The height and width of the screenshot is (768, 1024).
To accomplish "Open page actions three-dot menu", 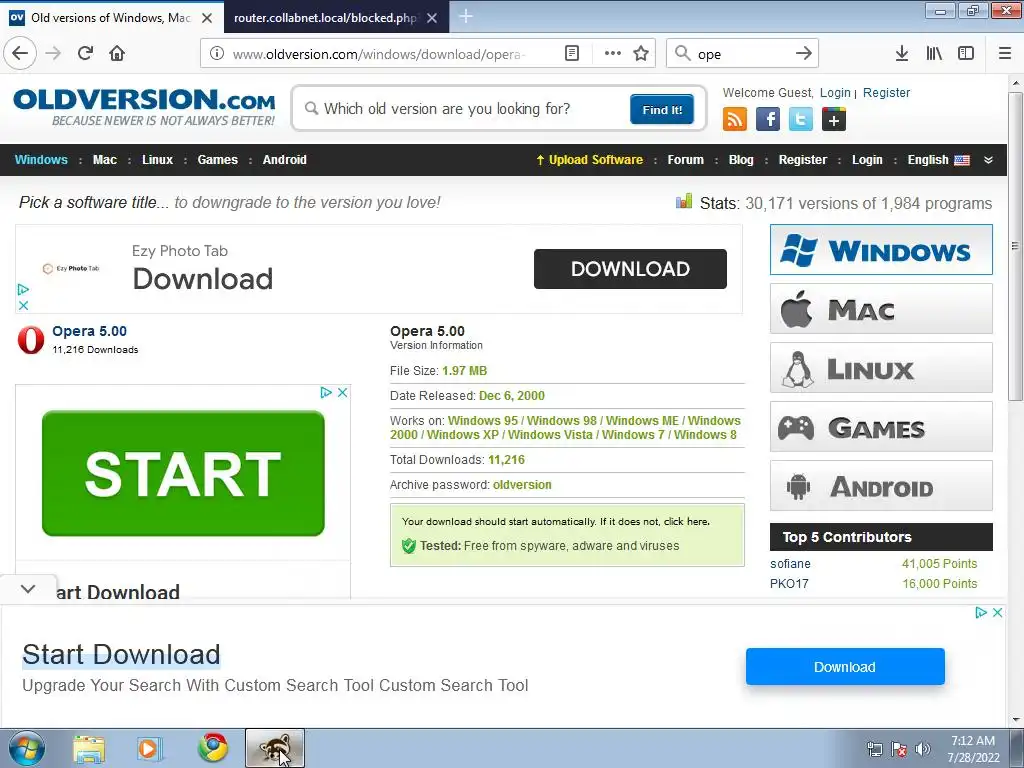I will [613, 54].
